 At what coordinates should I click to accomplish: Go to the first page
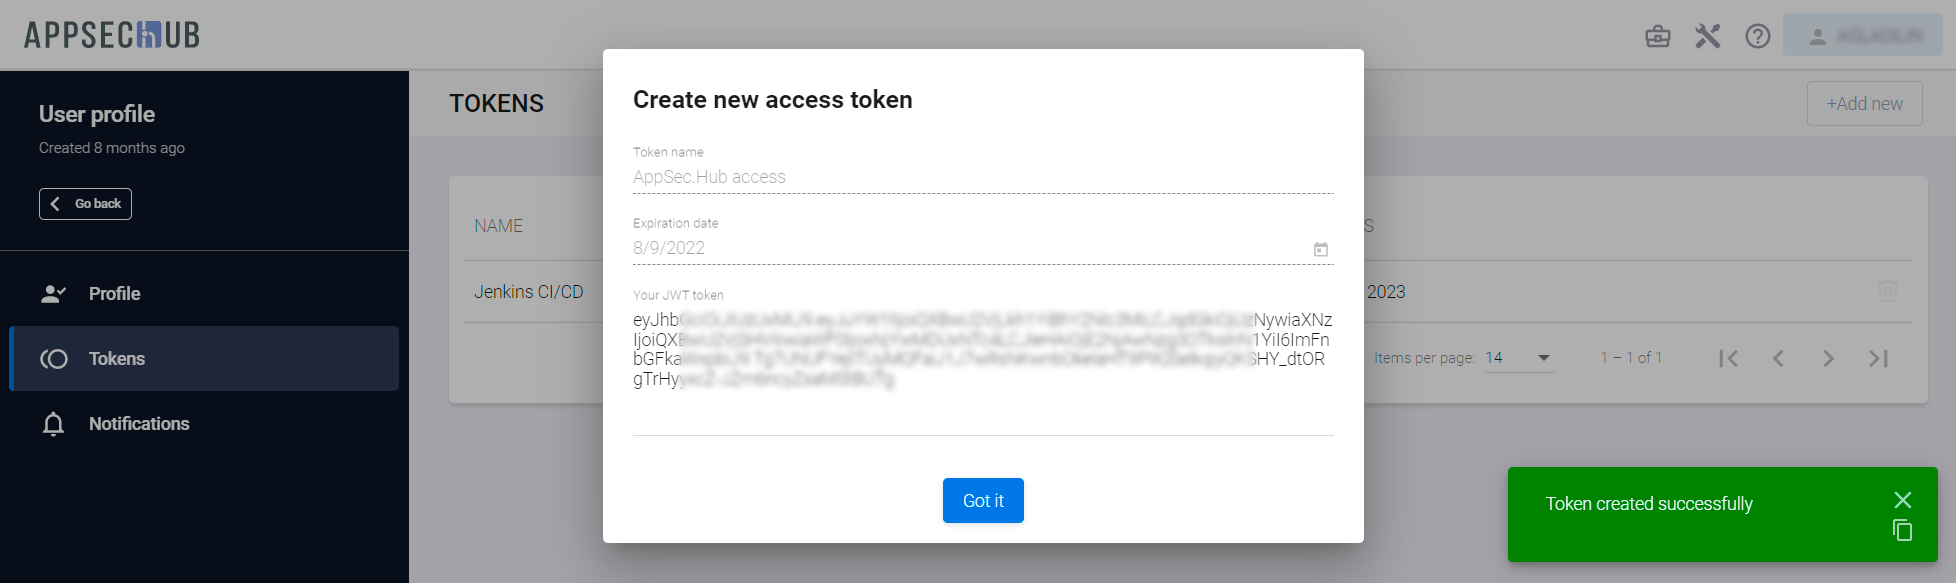click(1728, 358)
